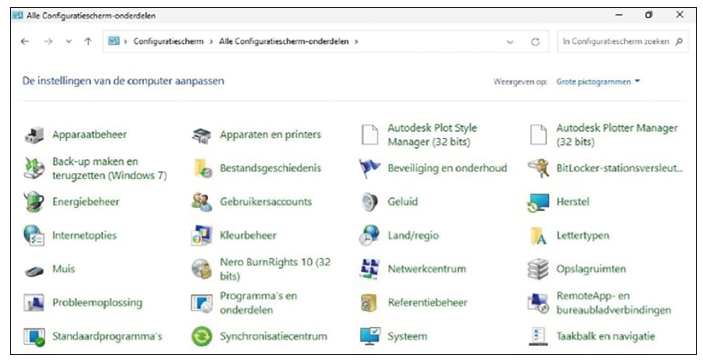Image resolution: width=703 pixels, height=362 pixels.
Task: Open the Programma's en onderdelen icon
Action: point(201,303)
